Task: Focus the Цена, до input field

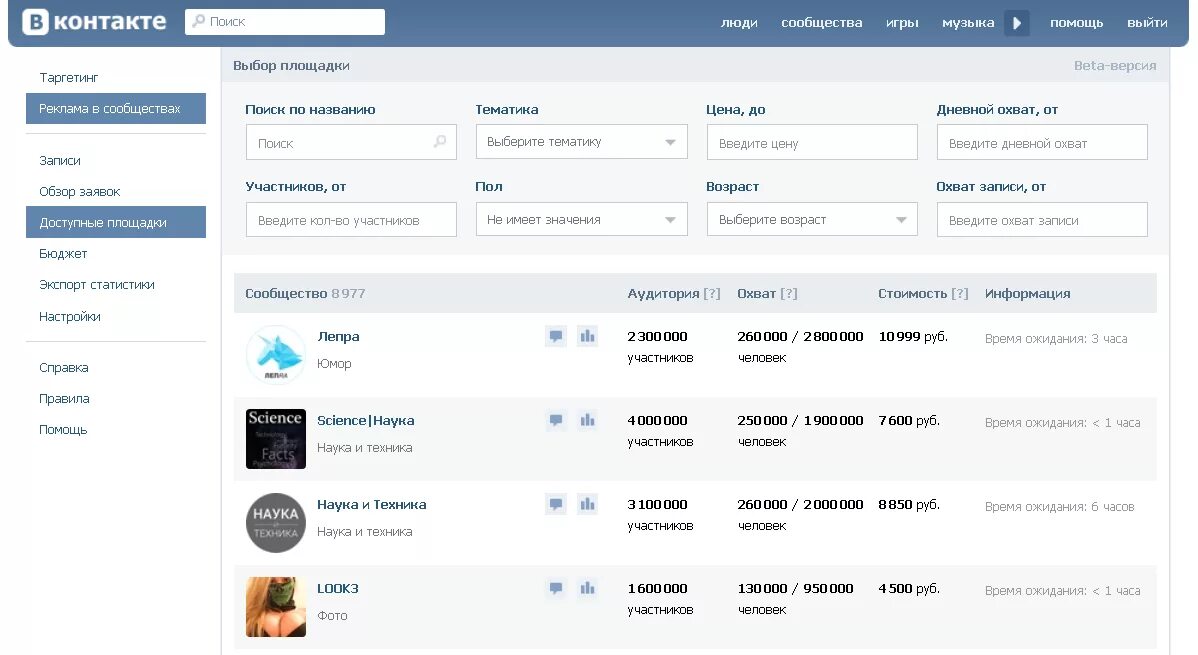Action: click(x=812, y=142)
